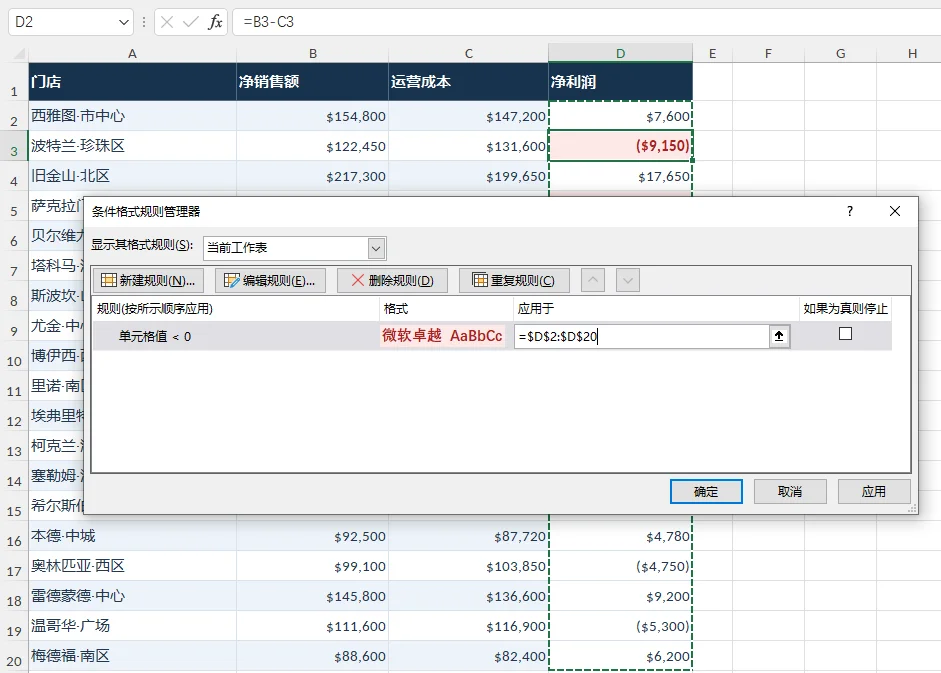Screen dimensions: 941x673
Task: Collapse the range selector arrow icon
Action: tap(779, 336)
